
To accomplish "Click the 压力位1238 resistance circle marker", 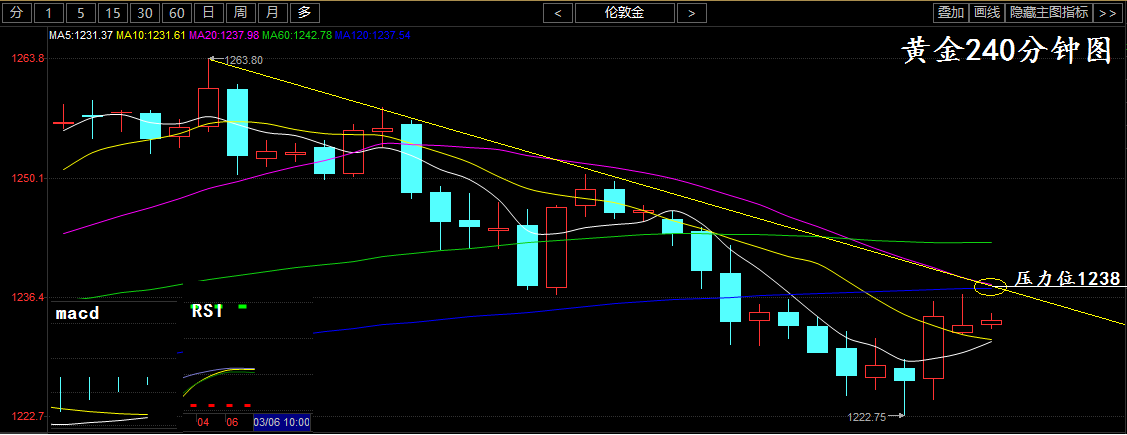I will click(989, 286).
